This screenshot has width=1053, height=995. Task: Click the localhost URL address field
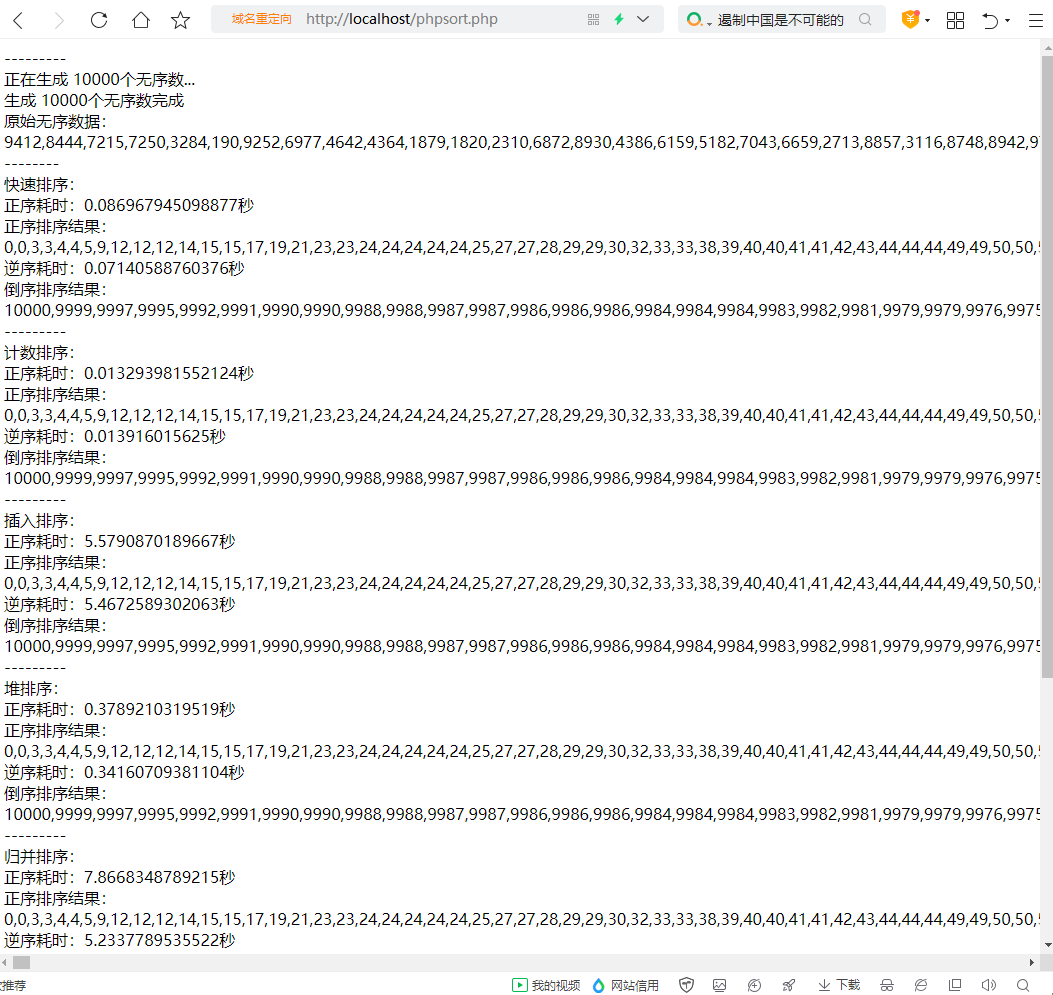click(402, 19)
